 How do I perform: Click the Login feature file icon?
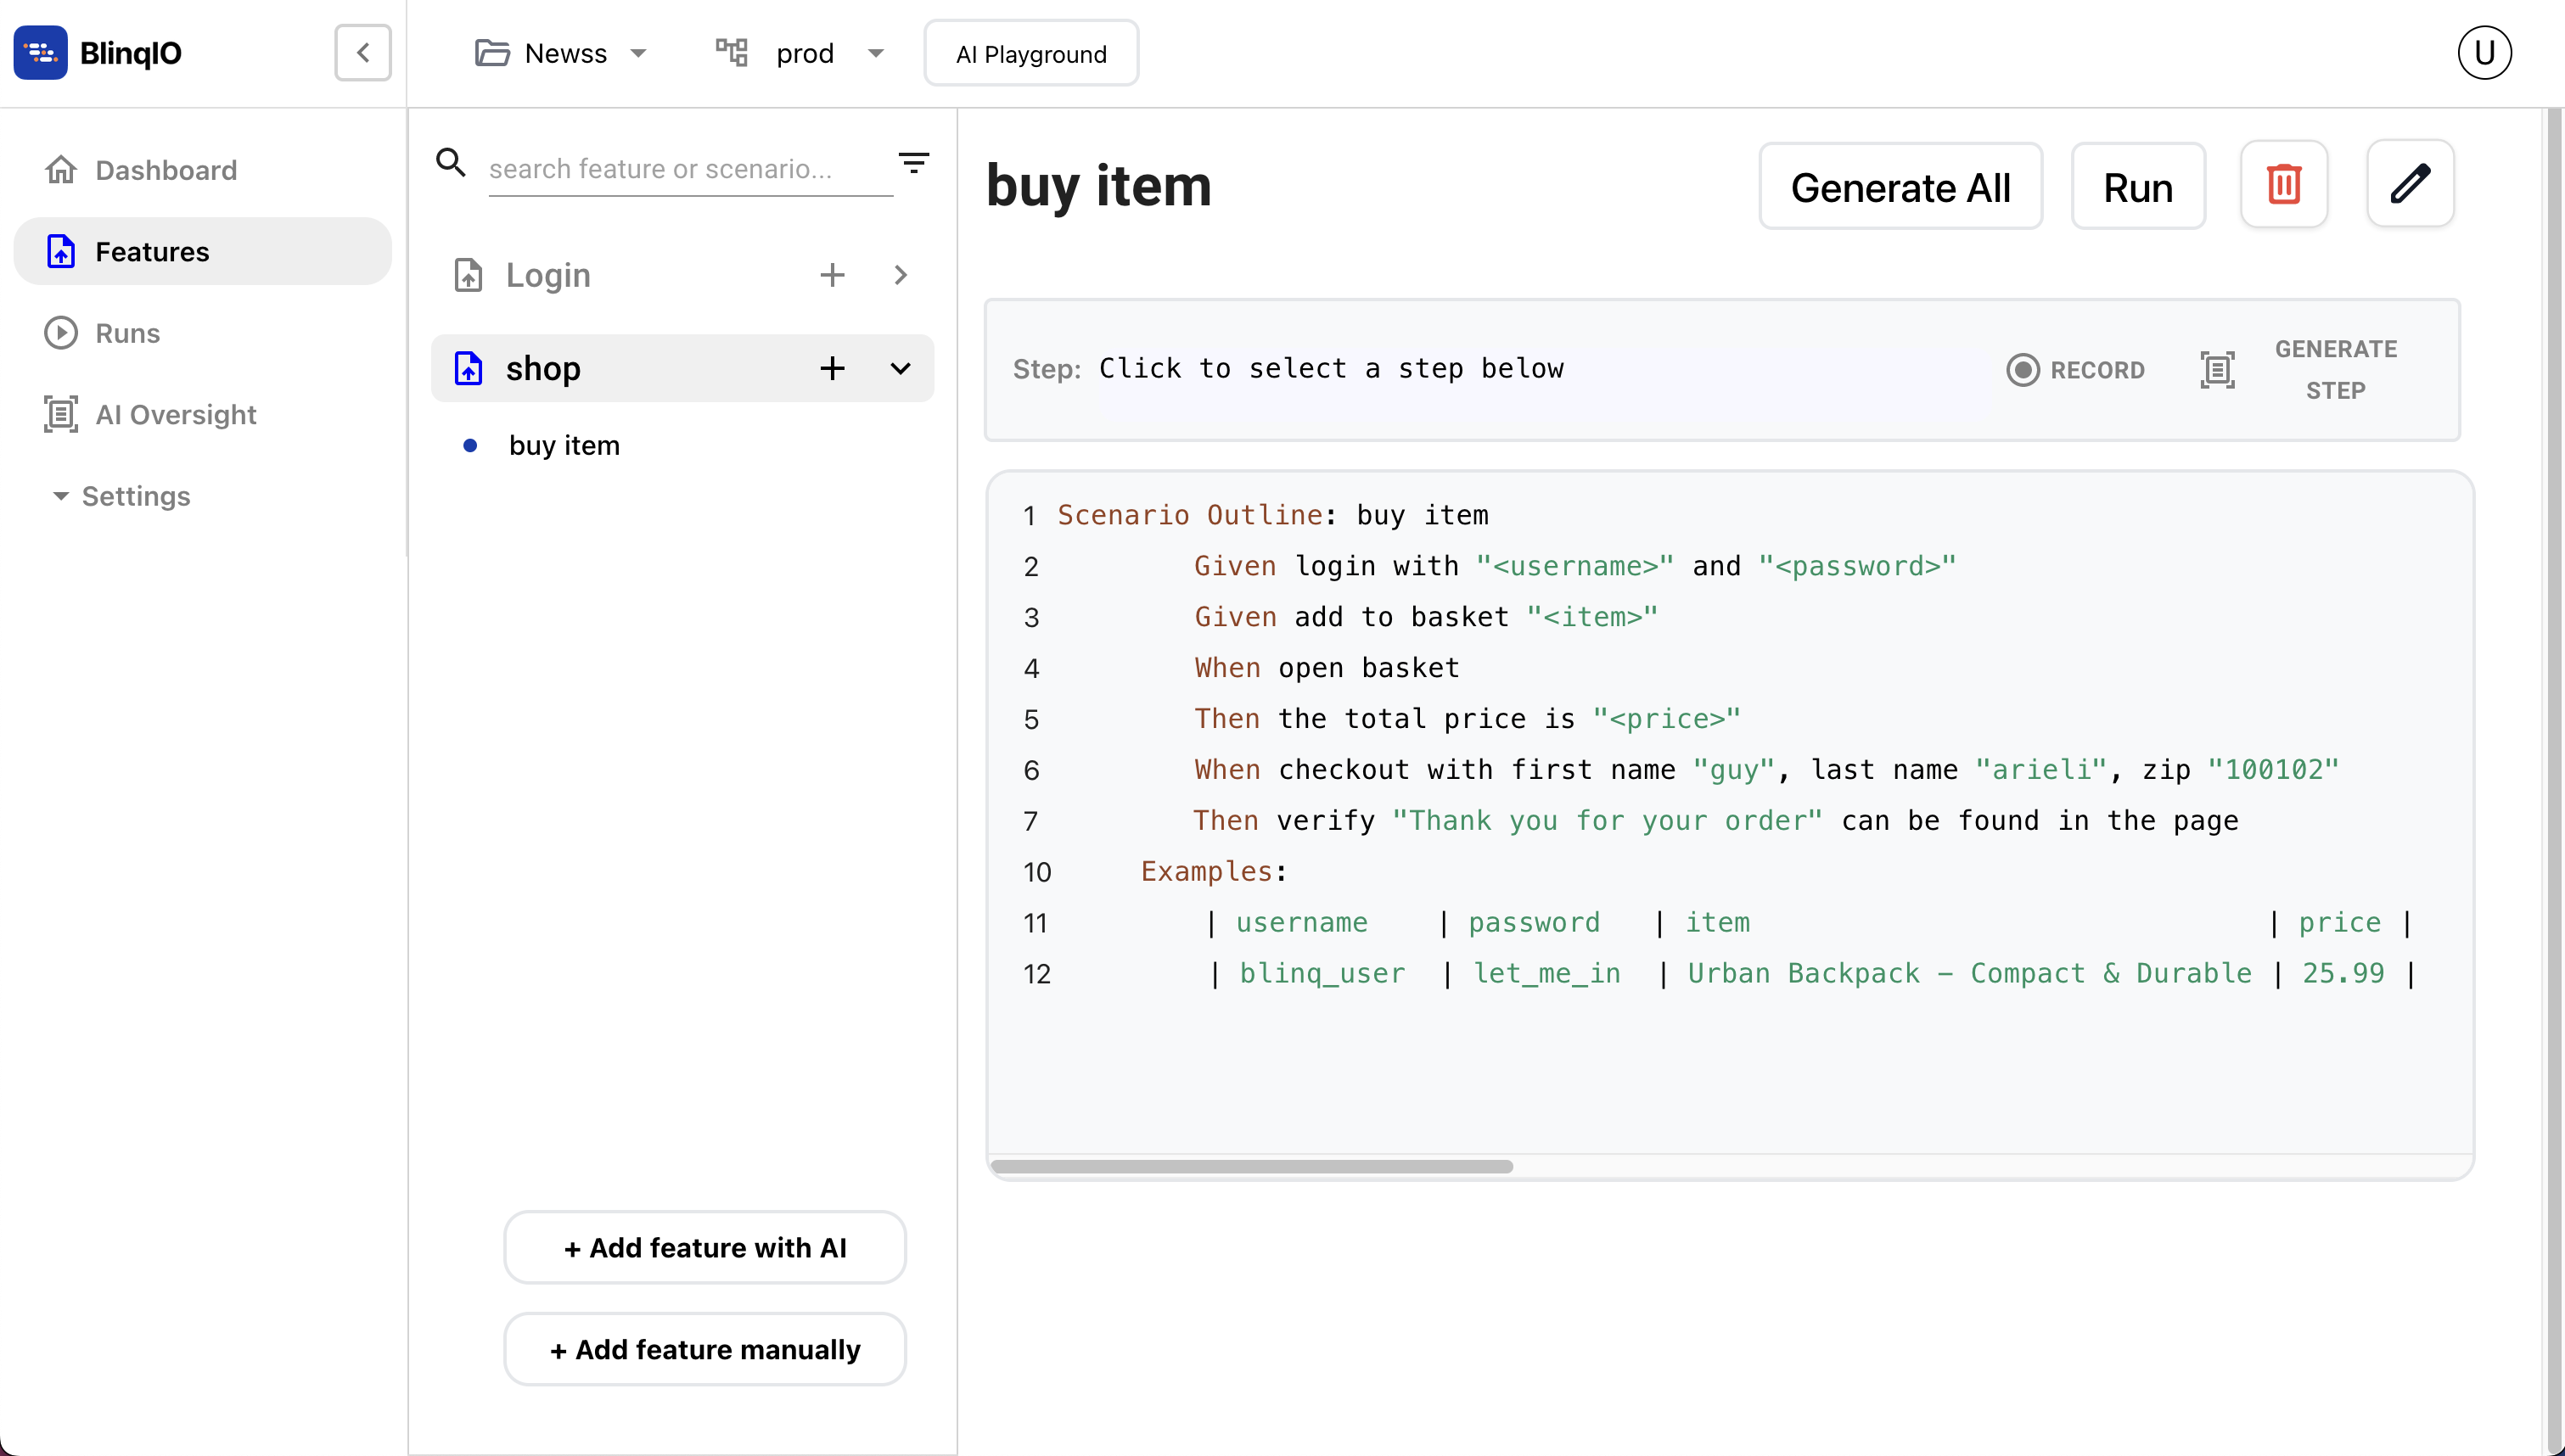click(x=468, y=275)
